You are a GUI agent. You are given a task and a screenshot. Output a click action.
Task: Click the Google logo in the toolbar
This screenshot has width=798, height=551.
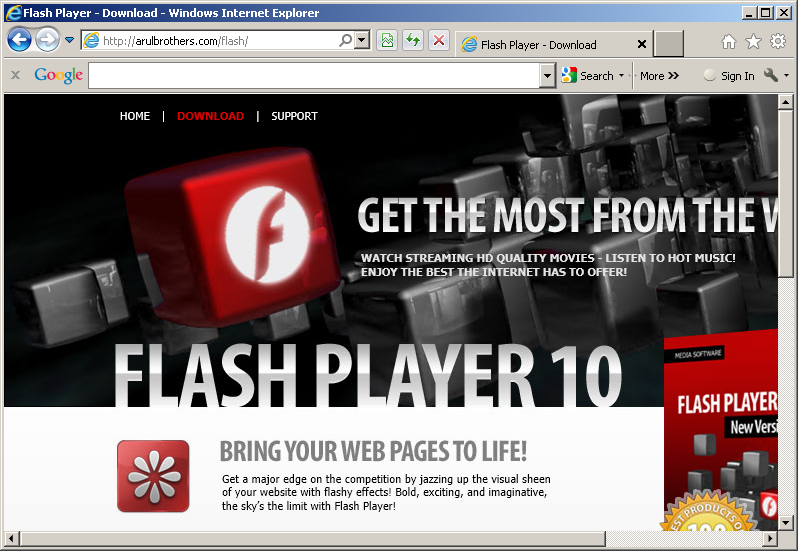tap(59, 75)
